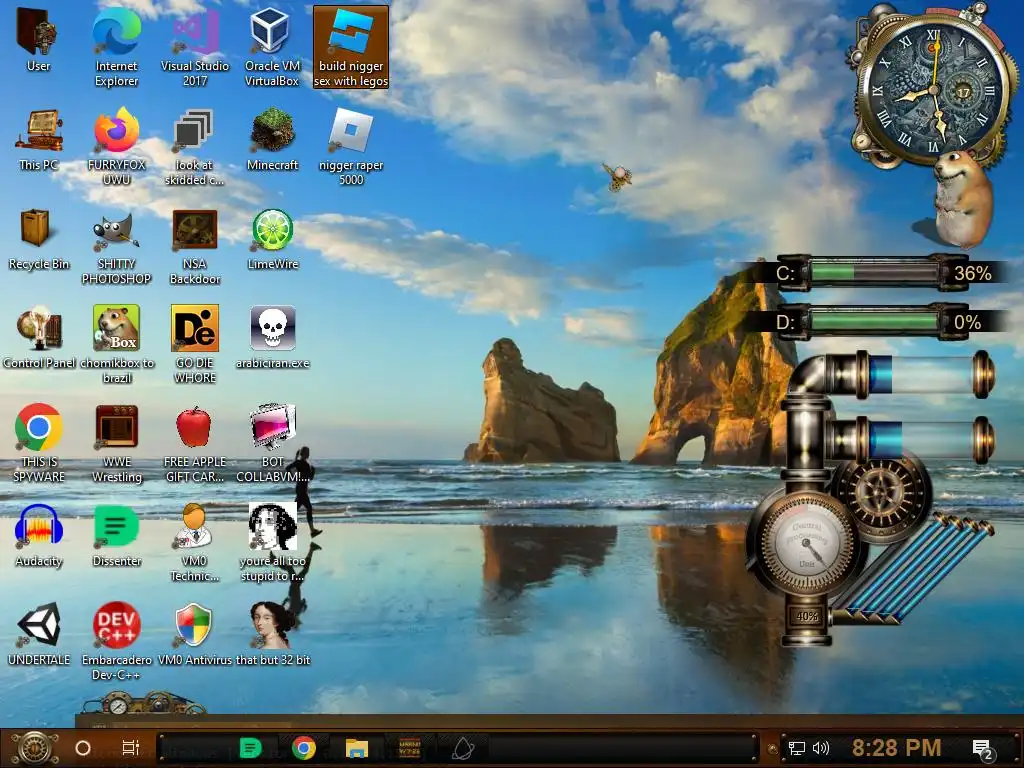Click the 36% C: drive readout
Screen dimensions: 1024x768
click(x=972, y=273)
